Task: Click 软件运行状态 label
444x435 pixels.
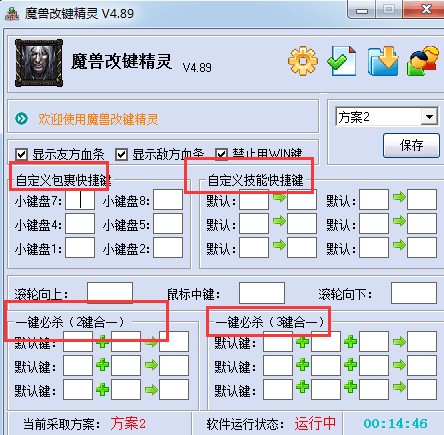Action: [245, 424]
